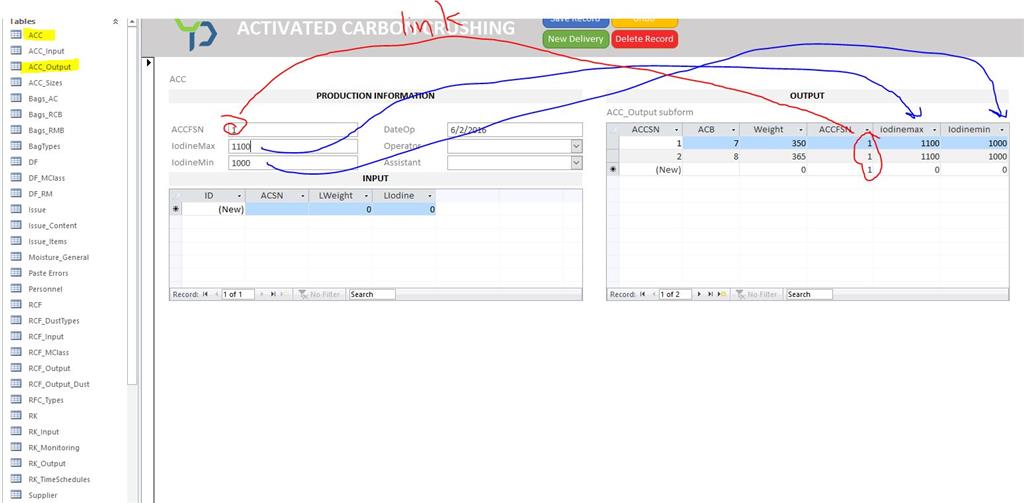1024x503 pixels.
Task: Click the RK table icon
Action: click(16, 415)
